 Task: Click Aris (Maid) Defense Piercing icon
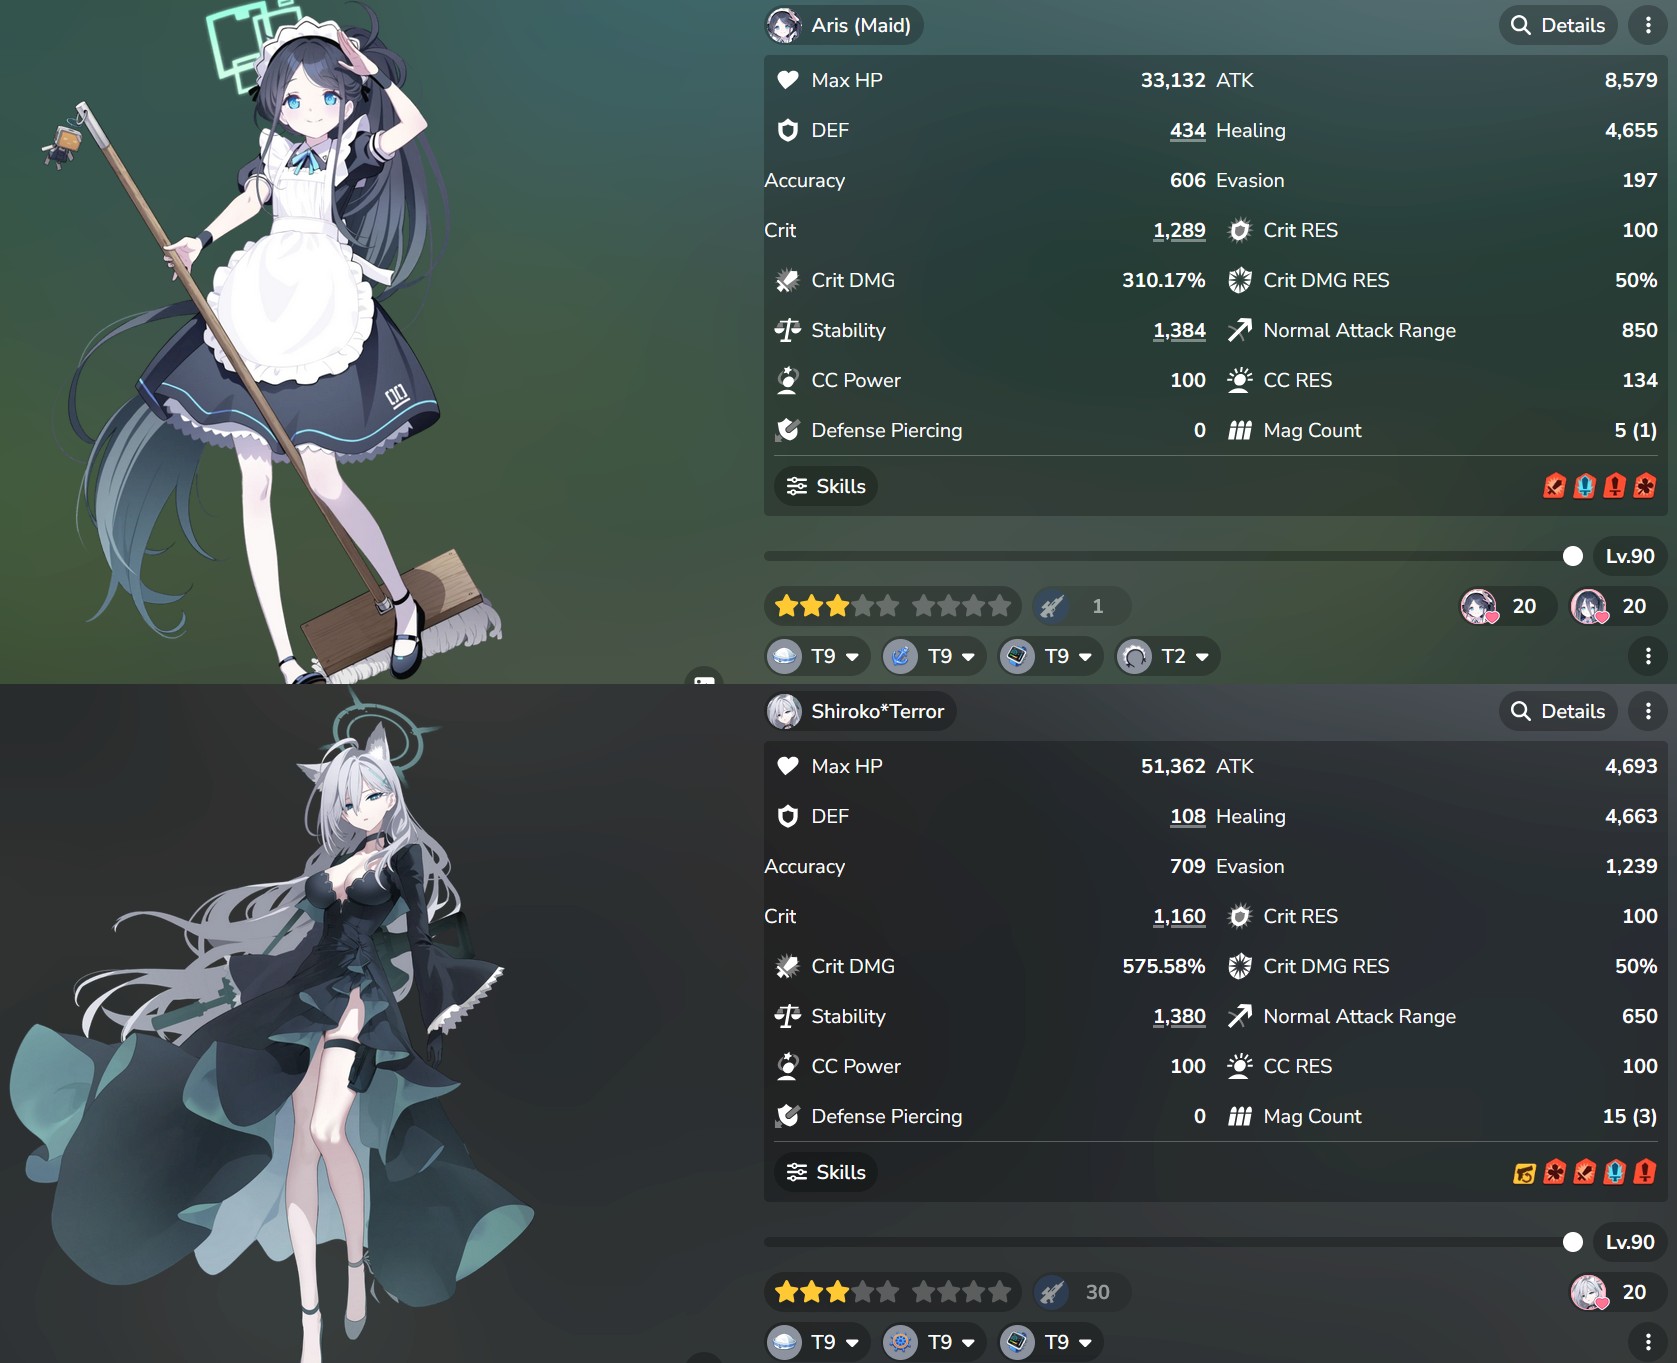(788, 430)
